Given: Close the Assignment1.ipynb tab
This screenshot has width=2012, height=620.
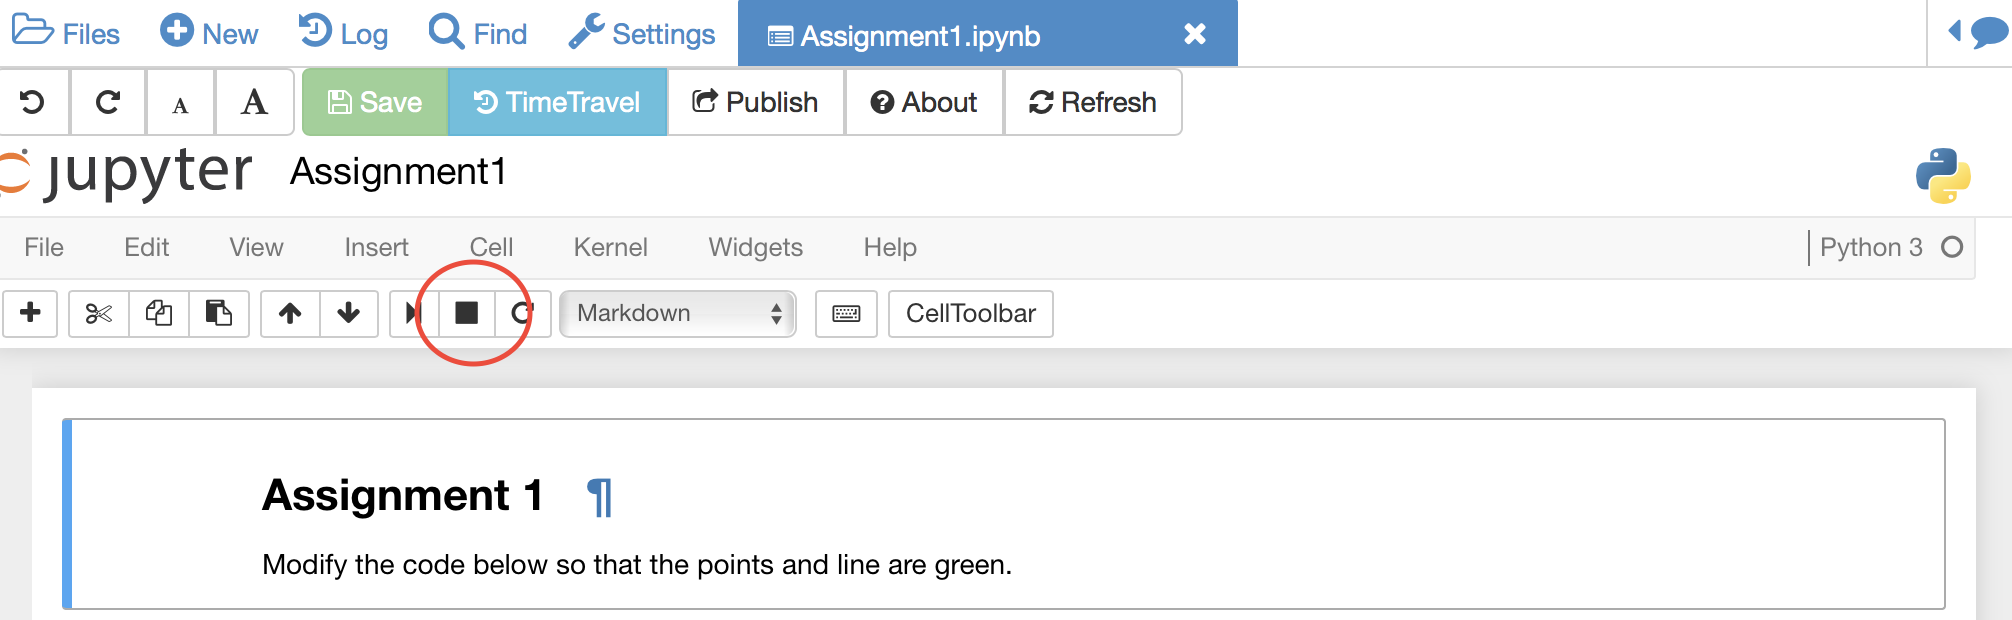Looking at the screenshot, I should tap(1194, 34).
